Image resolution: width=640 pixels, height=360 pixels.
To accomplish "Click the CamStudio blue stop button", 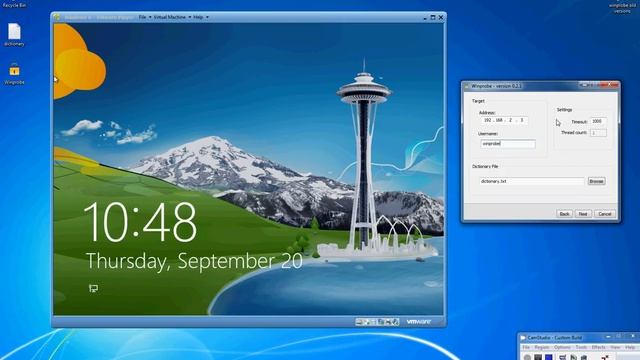I will coord(549,358).
